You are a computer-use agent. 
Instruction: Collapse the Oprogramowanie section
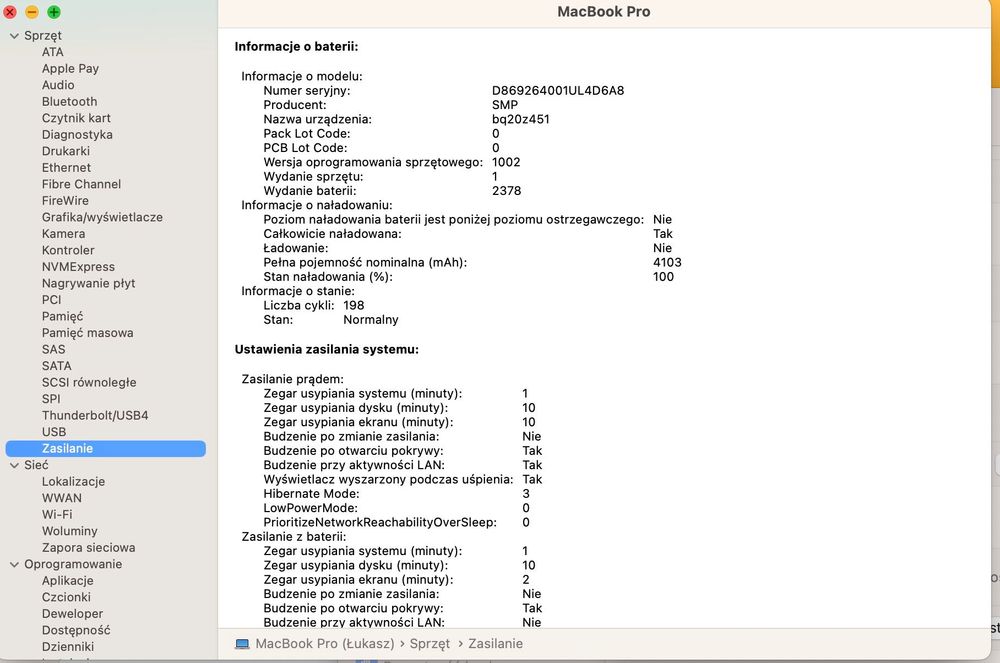tap(14, 565)
